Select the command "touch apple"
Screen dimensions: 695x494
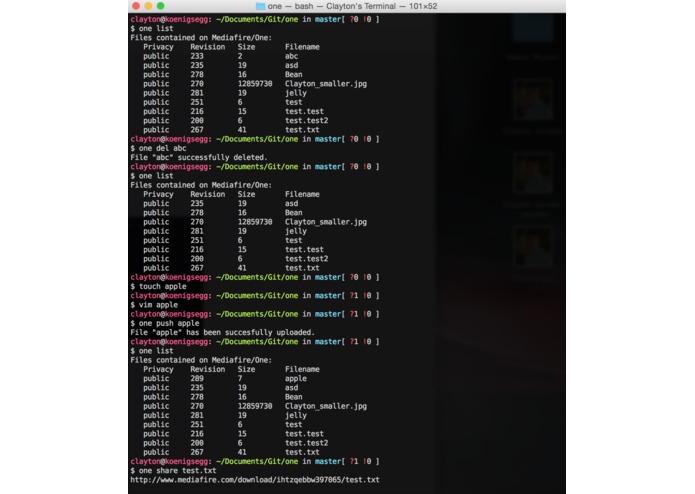pyautogui.click(x=163, y=287)
